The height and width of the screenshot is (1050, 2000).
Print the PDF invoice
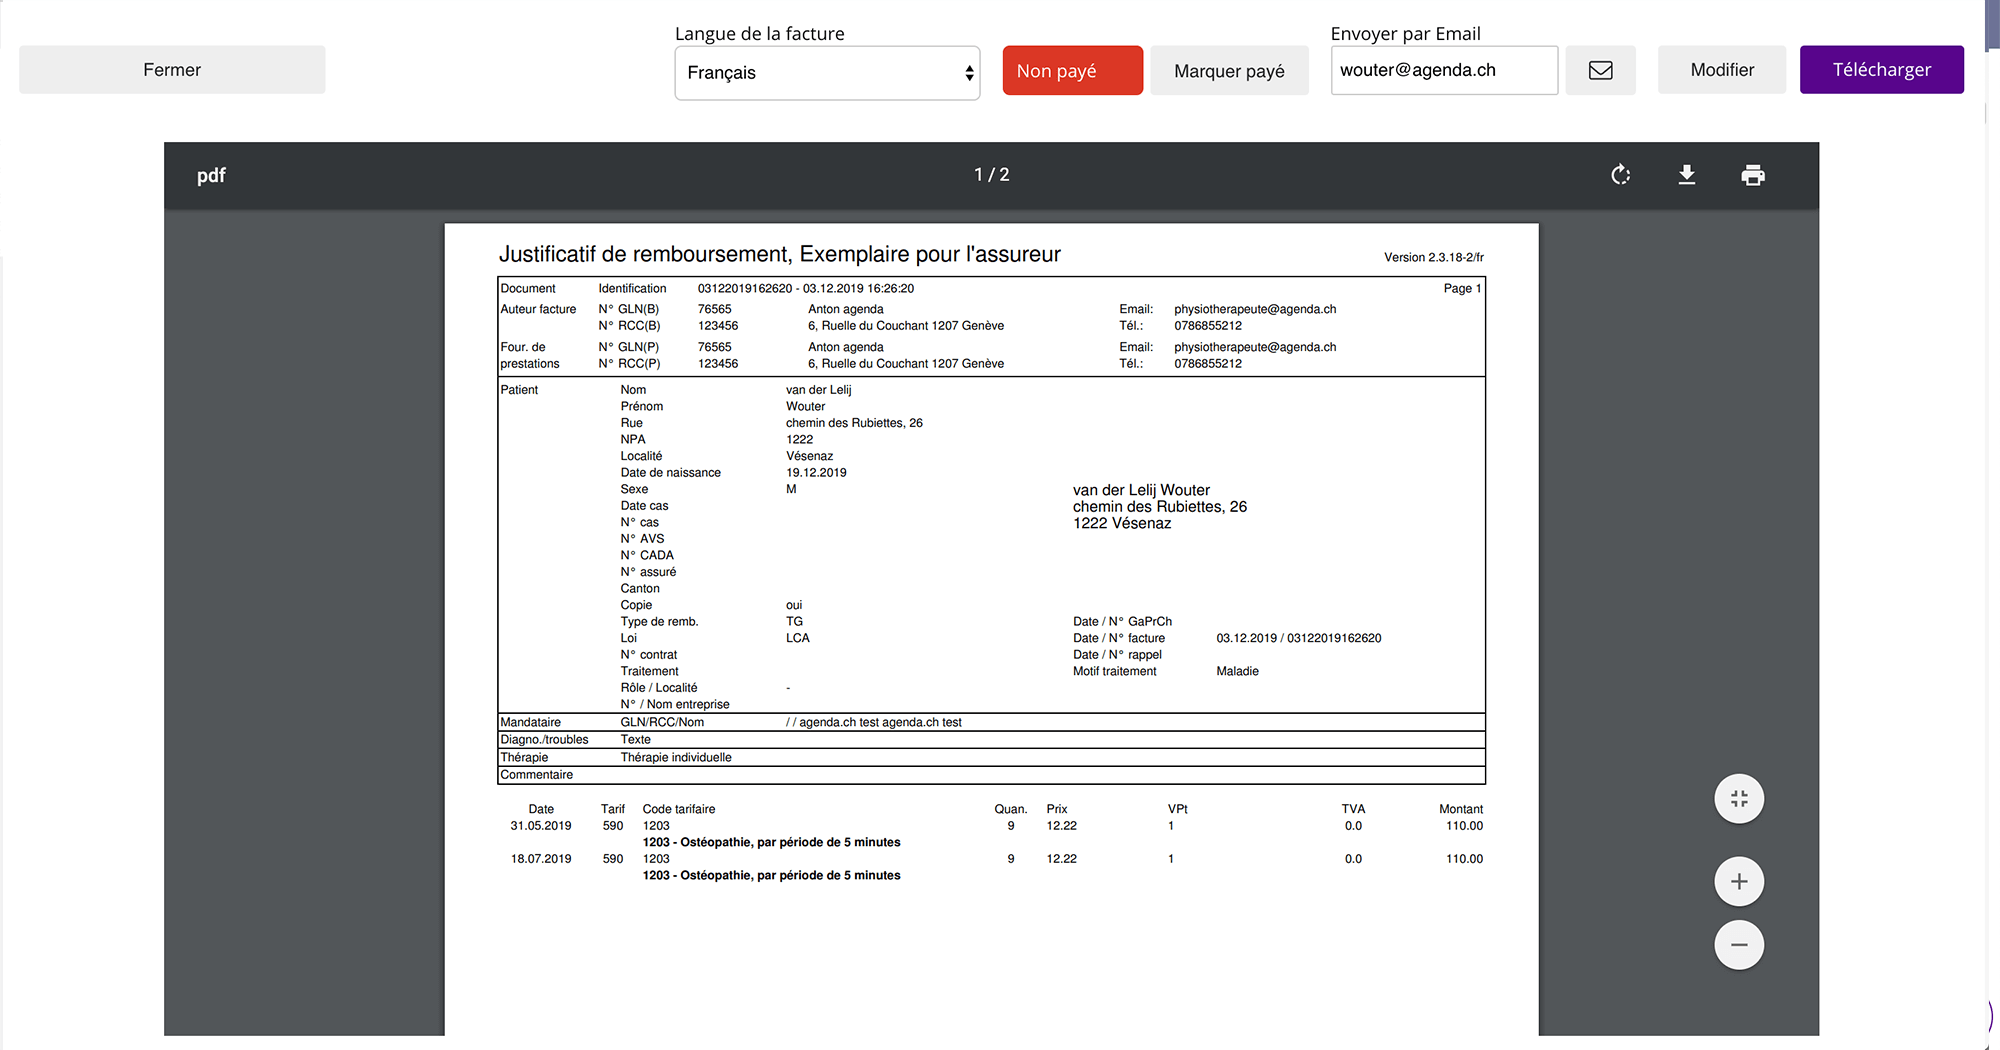pyautogui.click(x=1753, y=175)
